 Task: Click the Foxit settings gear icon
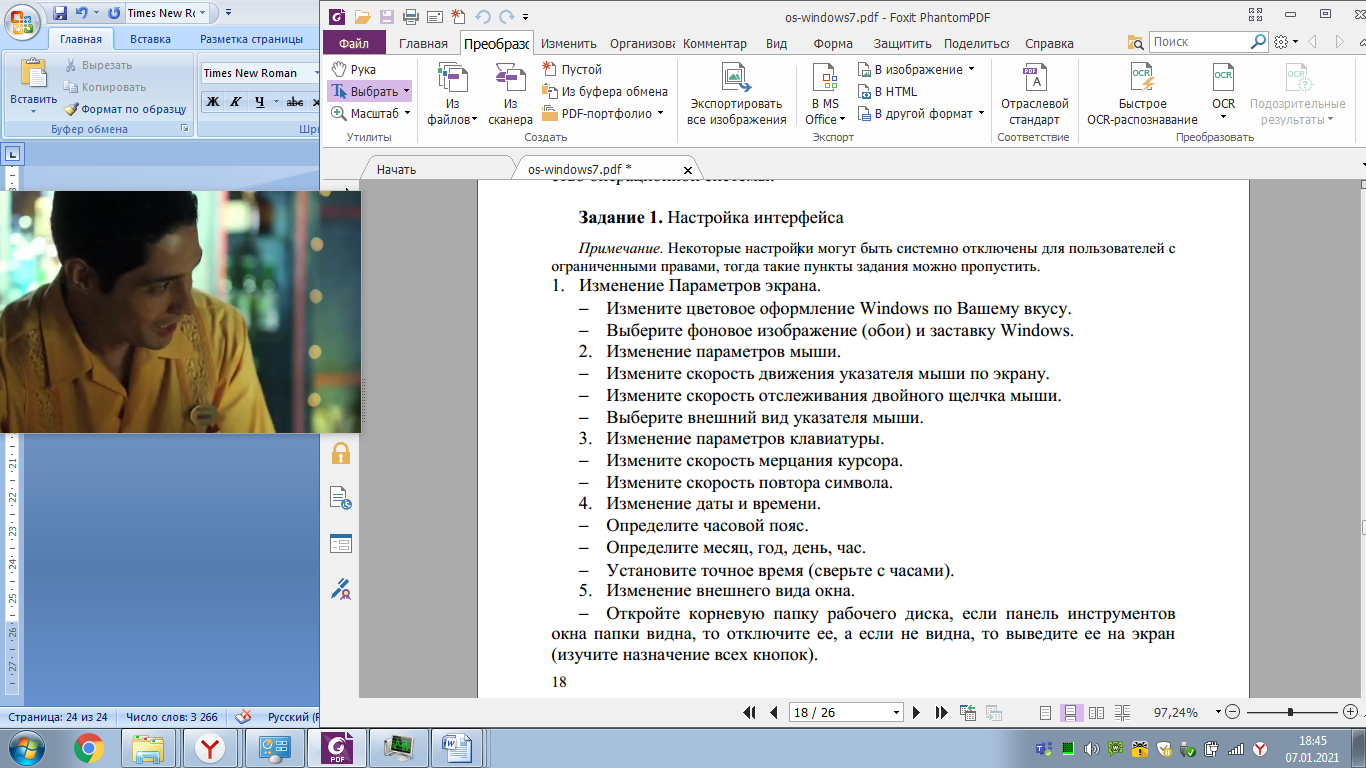coord(1282,42)
